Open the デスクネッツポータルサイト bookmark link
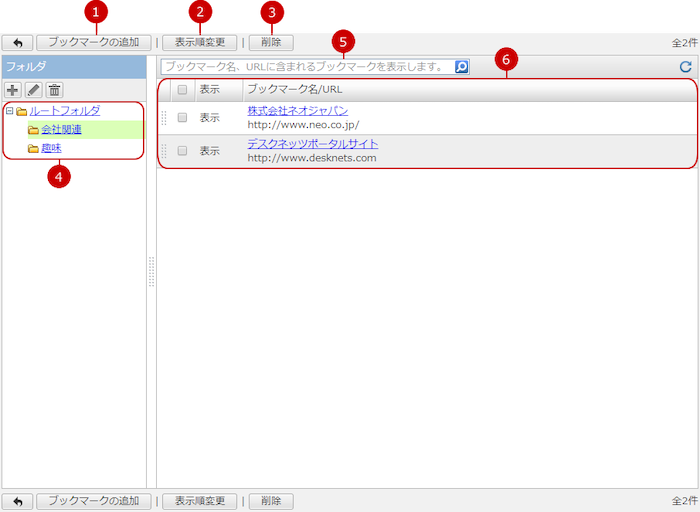The image size is (700, 512). coord(312,144)
